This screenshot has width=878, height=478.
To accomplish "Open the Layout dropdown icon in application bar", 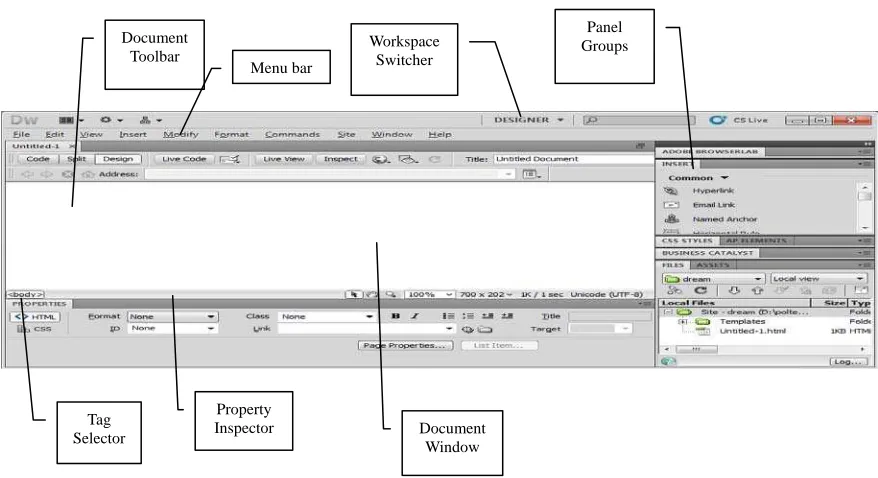I will tap(71, 120).
